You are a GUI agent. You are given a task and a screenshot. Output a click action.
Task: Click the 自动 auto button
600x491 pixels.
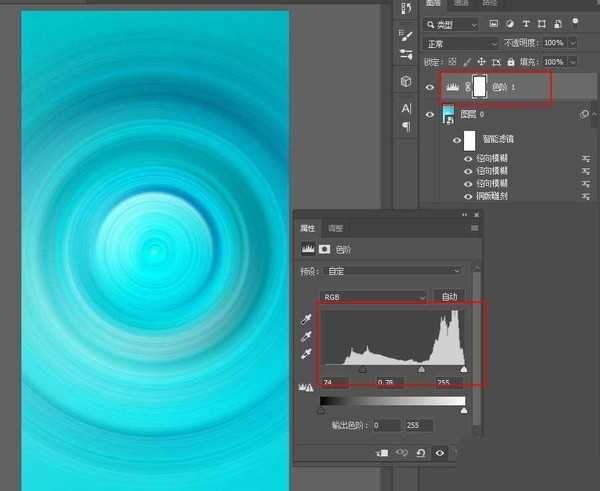(x=449, y=297)
